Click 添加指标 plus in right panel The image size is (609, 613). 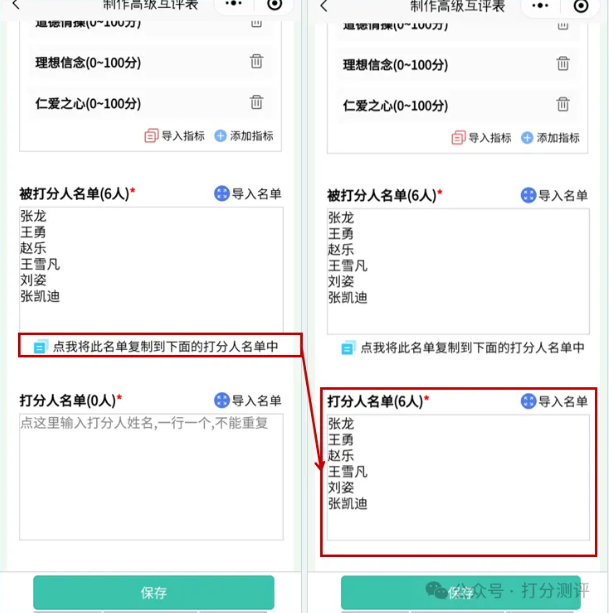tap(527, 138)
